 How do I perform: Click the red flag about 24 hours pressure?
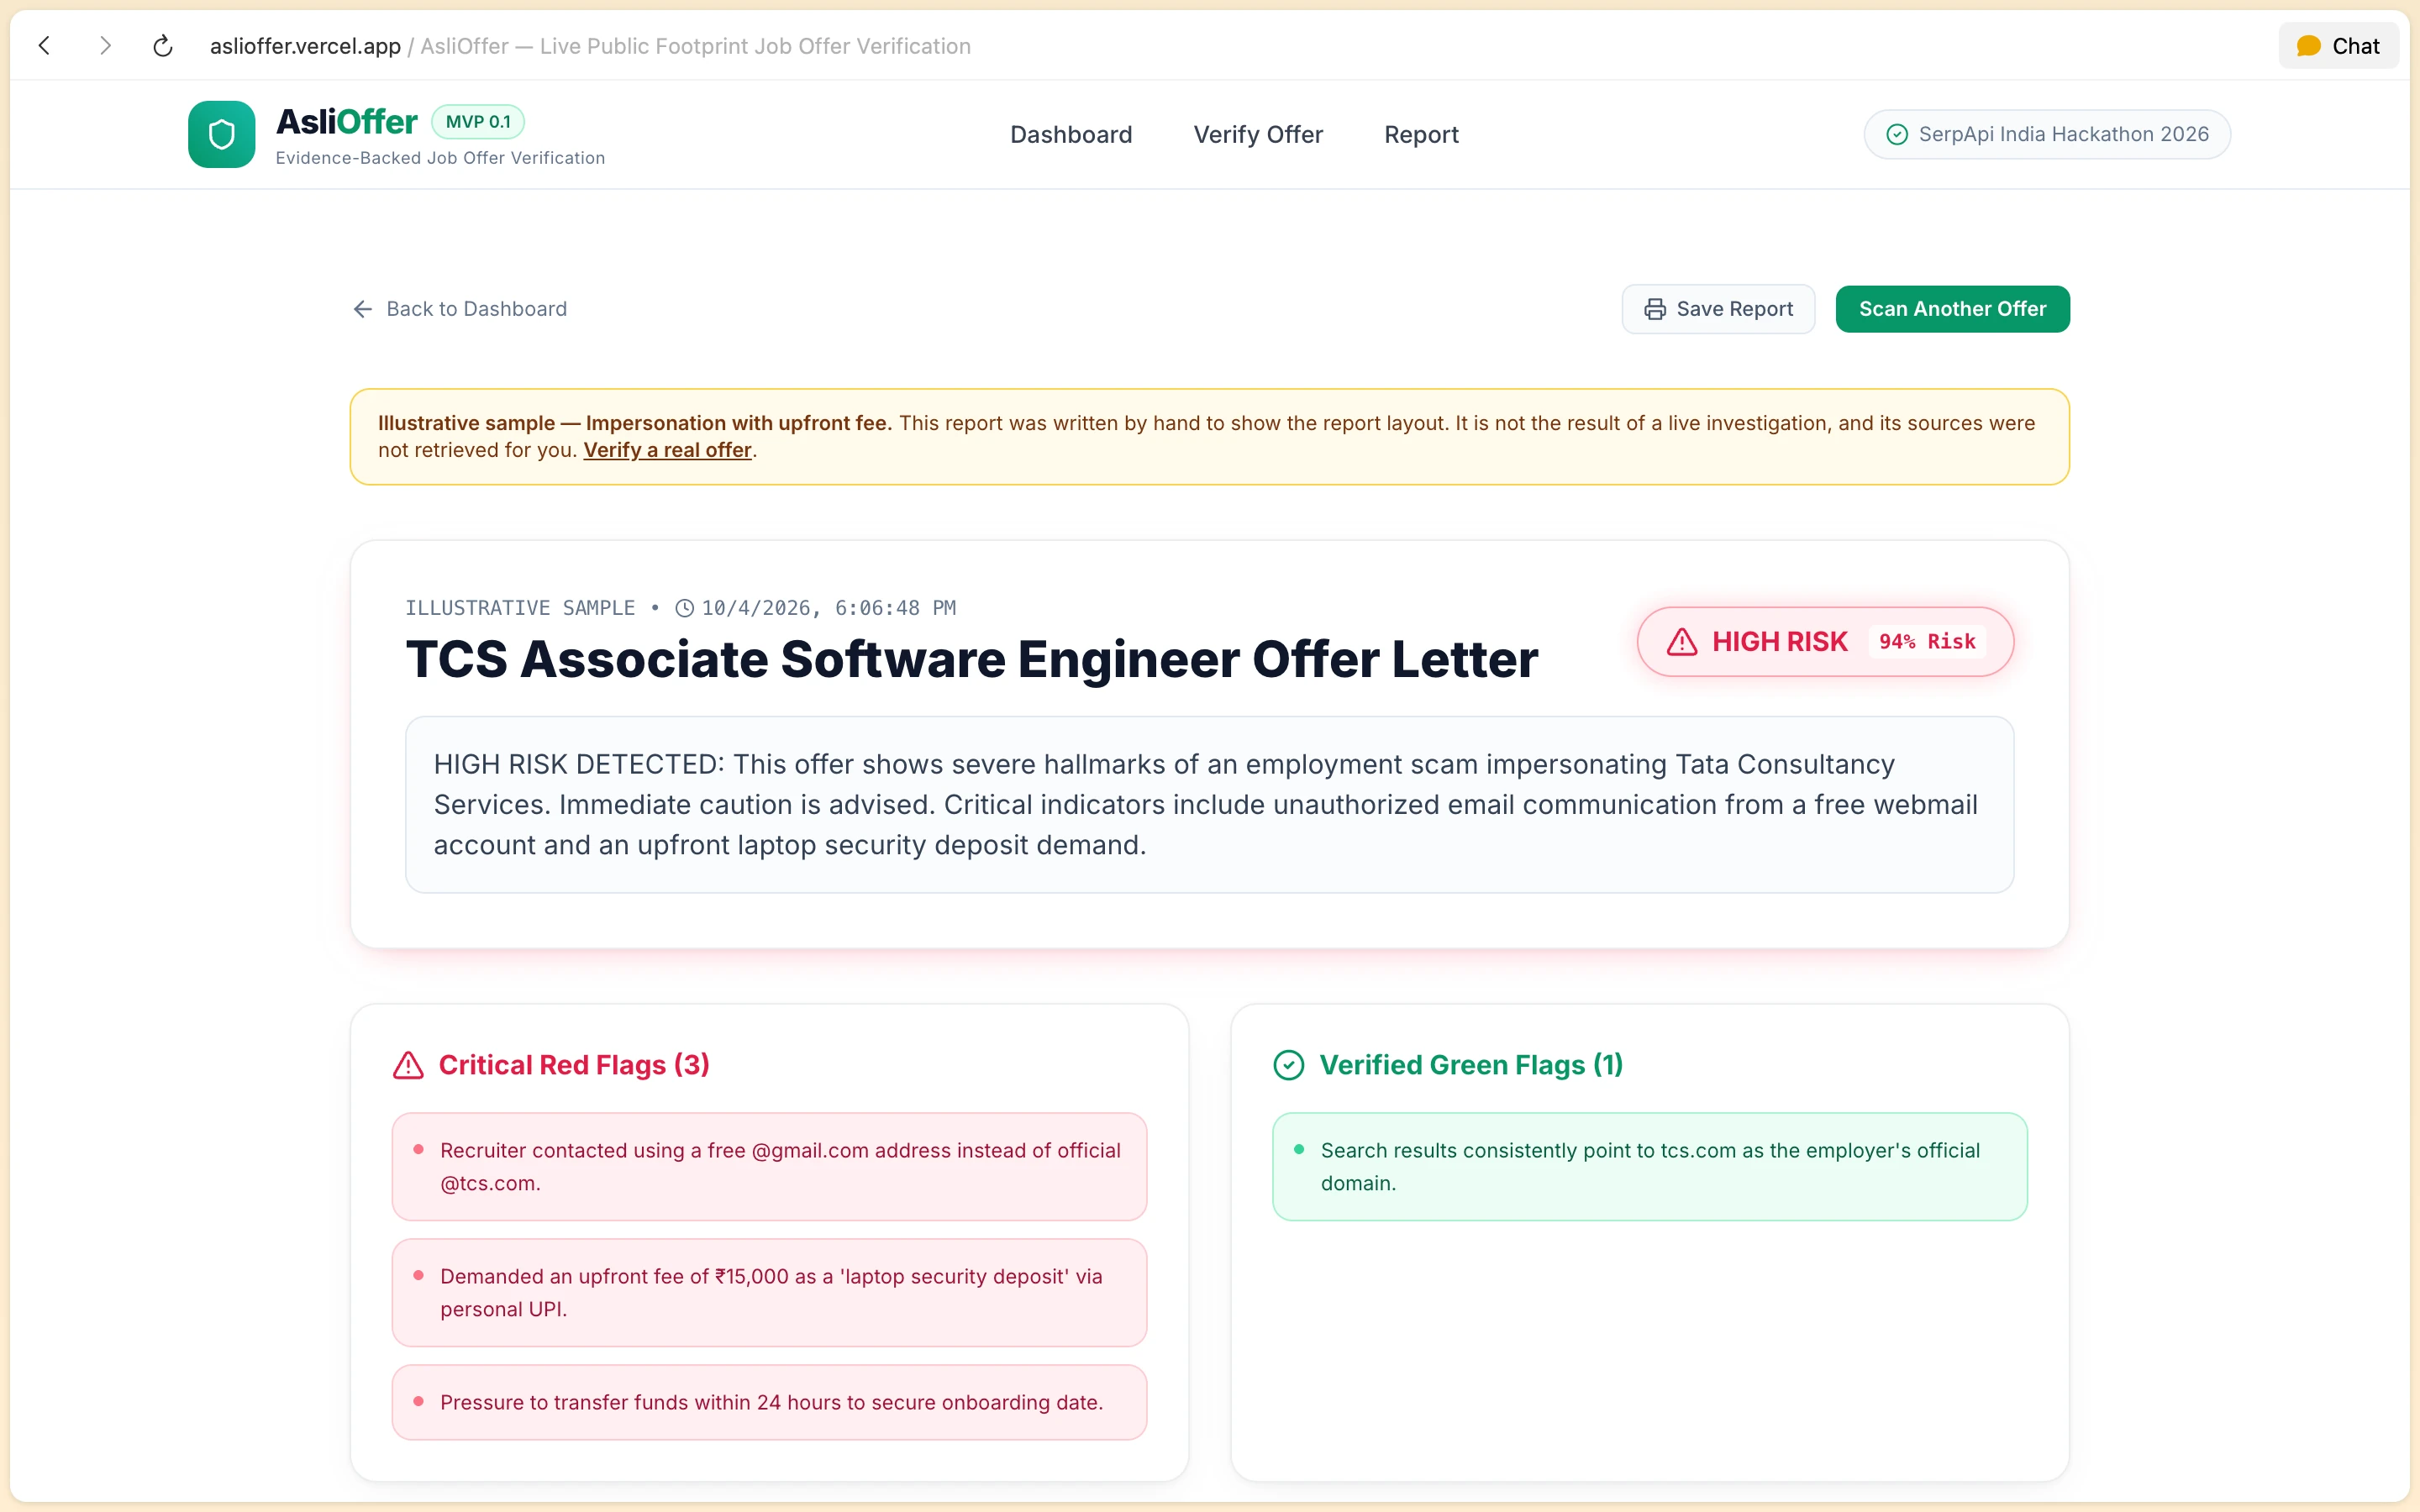click(x=769, y=1402)
